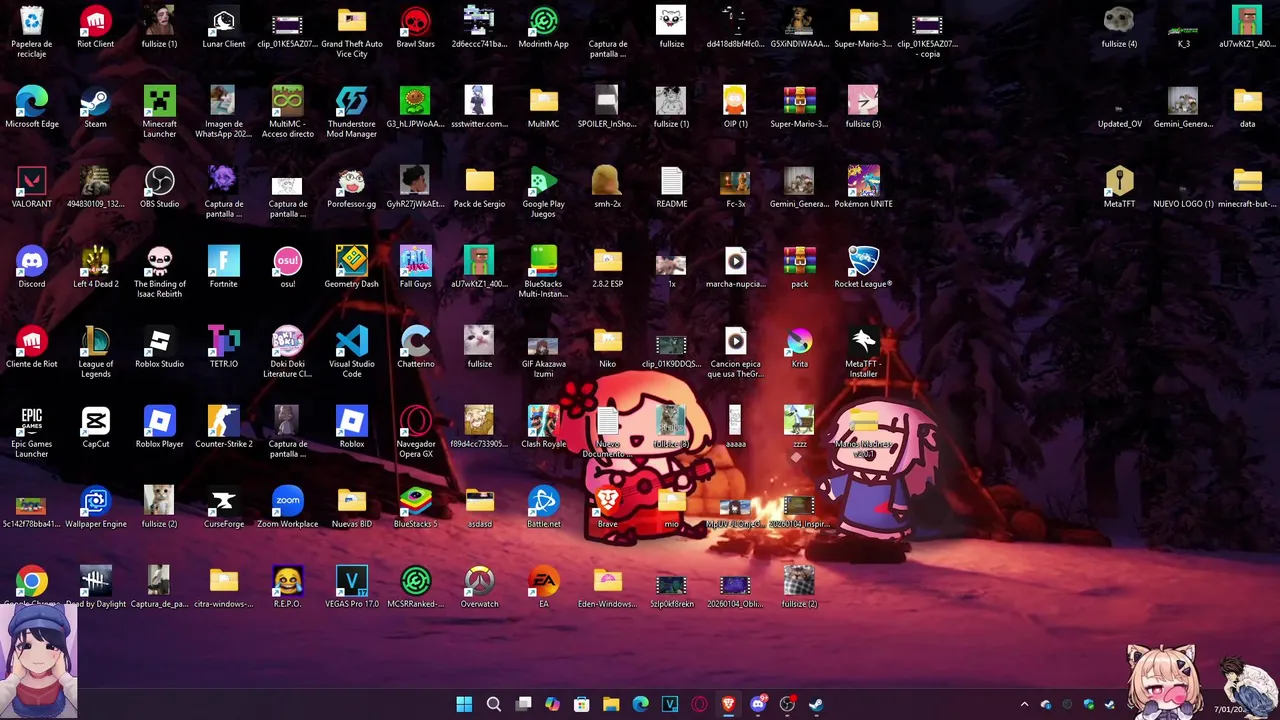This screenshot has width=1280, height=720.
Task: Open OBS Studio from the desktop
Action: 160,182
